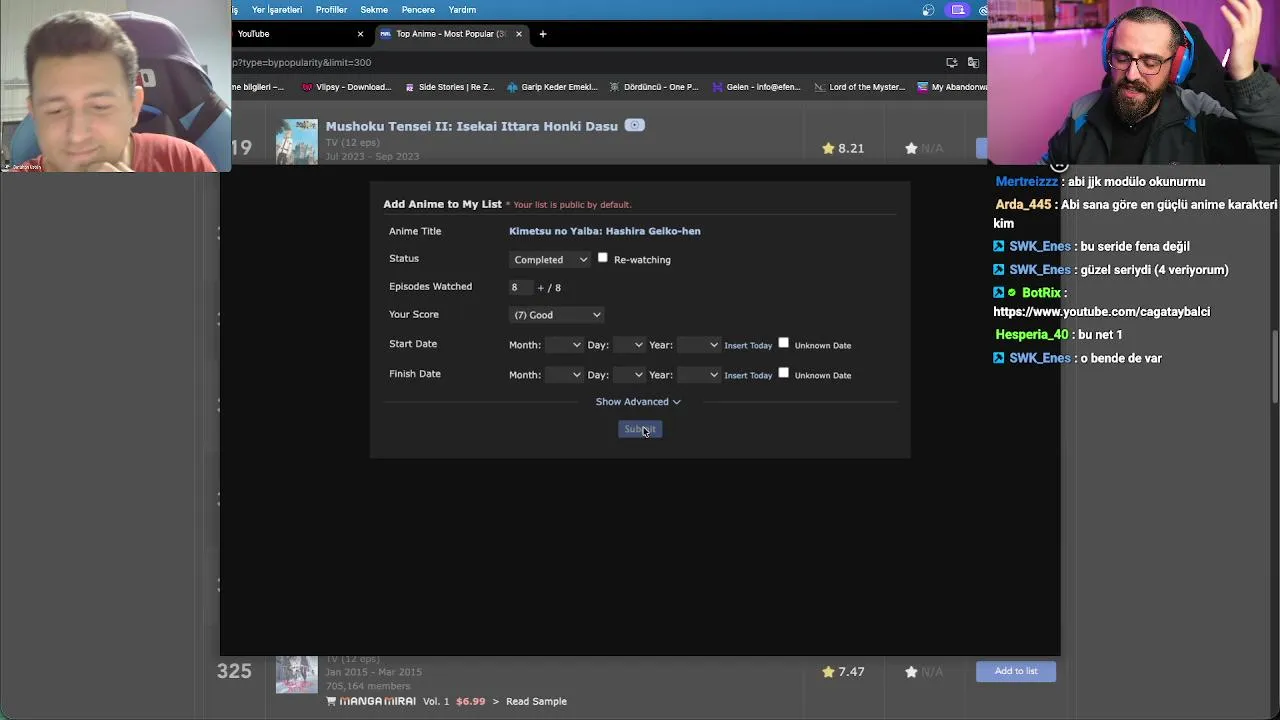Click BotRix username in chat

1041,293
